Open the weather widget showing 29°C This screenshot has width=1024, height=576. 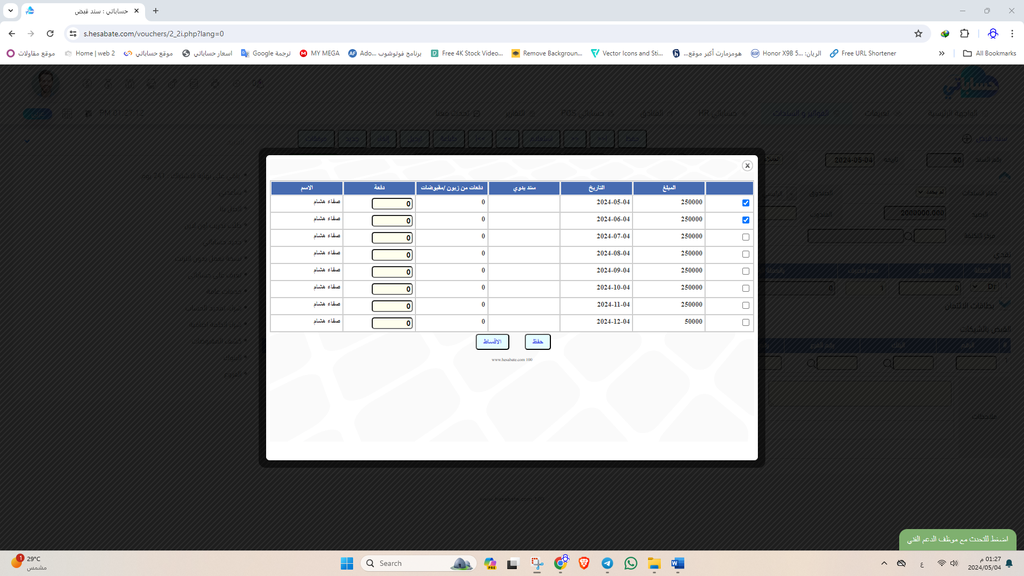click(29, 563)
